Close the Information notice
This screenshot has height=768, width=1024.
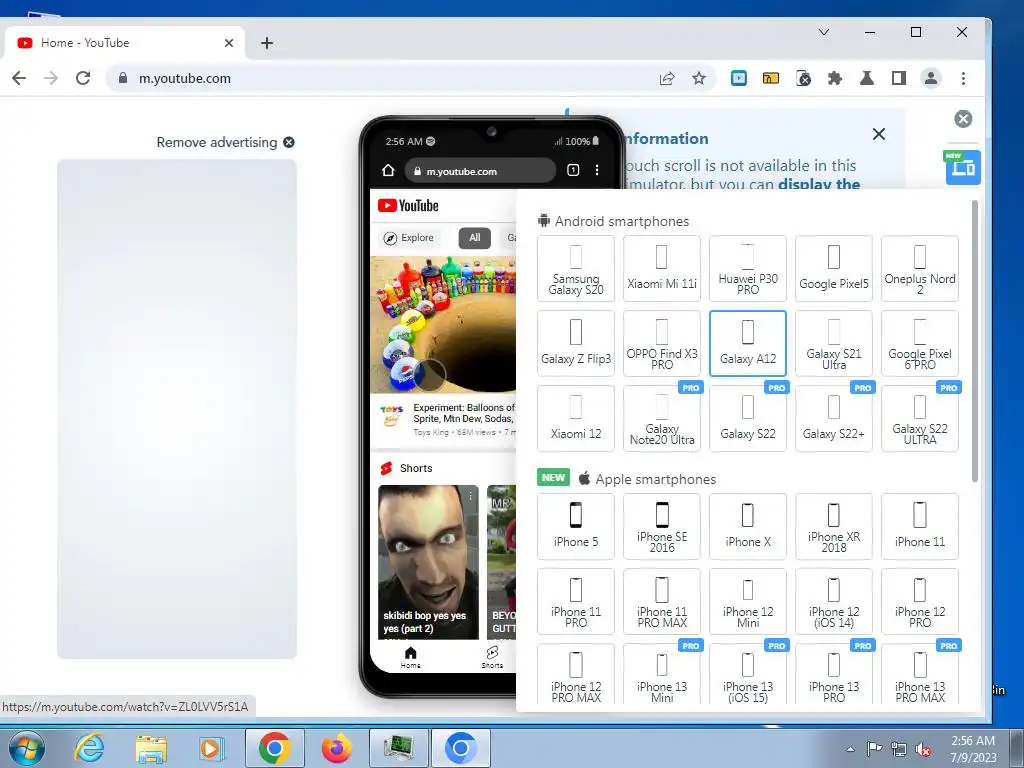click(x=879, y=134)
